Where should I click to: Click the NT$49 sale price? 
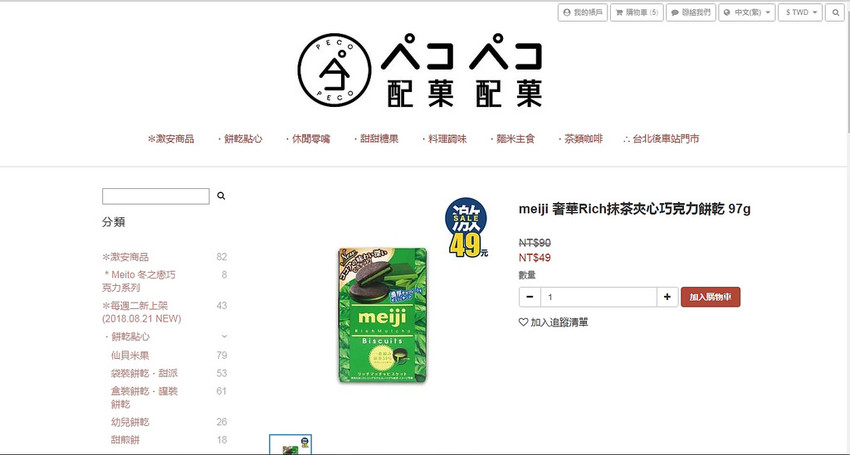pyautogui.click(x=535, y=258)
